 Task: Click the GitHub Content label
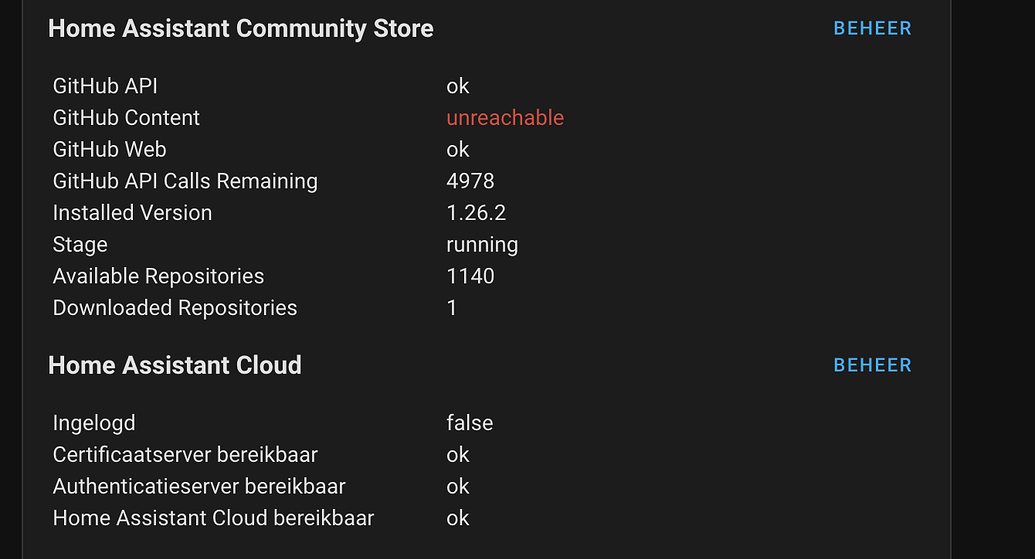point(126,118)
